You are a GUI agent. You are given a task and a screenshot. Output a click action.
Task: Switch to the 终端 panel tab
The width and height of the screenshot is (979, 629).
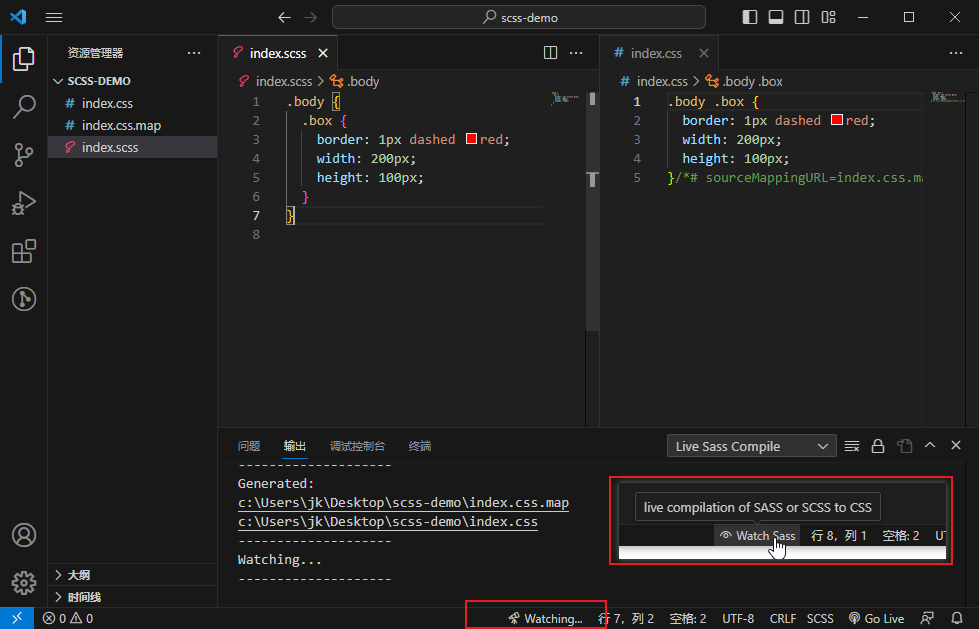pyautogui.click(x=420, y=446)
